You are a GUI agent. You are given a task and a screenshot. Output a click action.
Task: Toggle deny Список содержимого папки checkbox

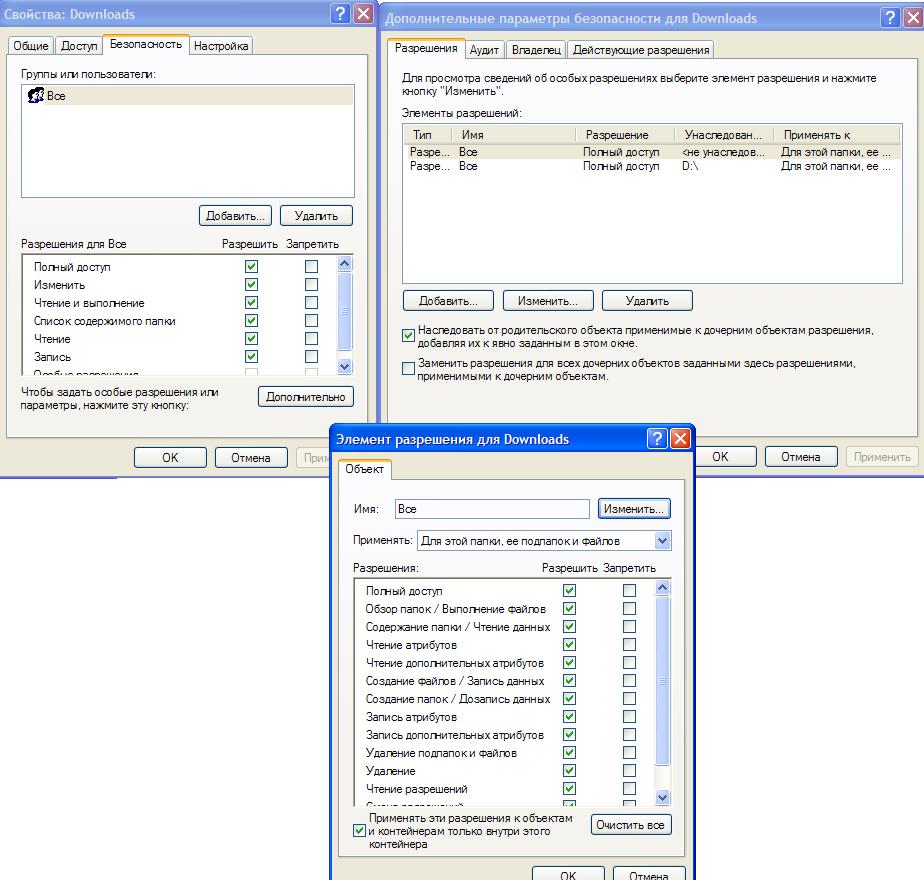(312, 321)
